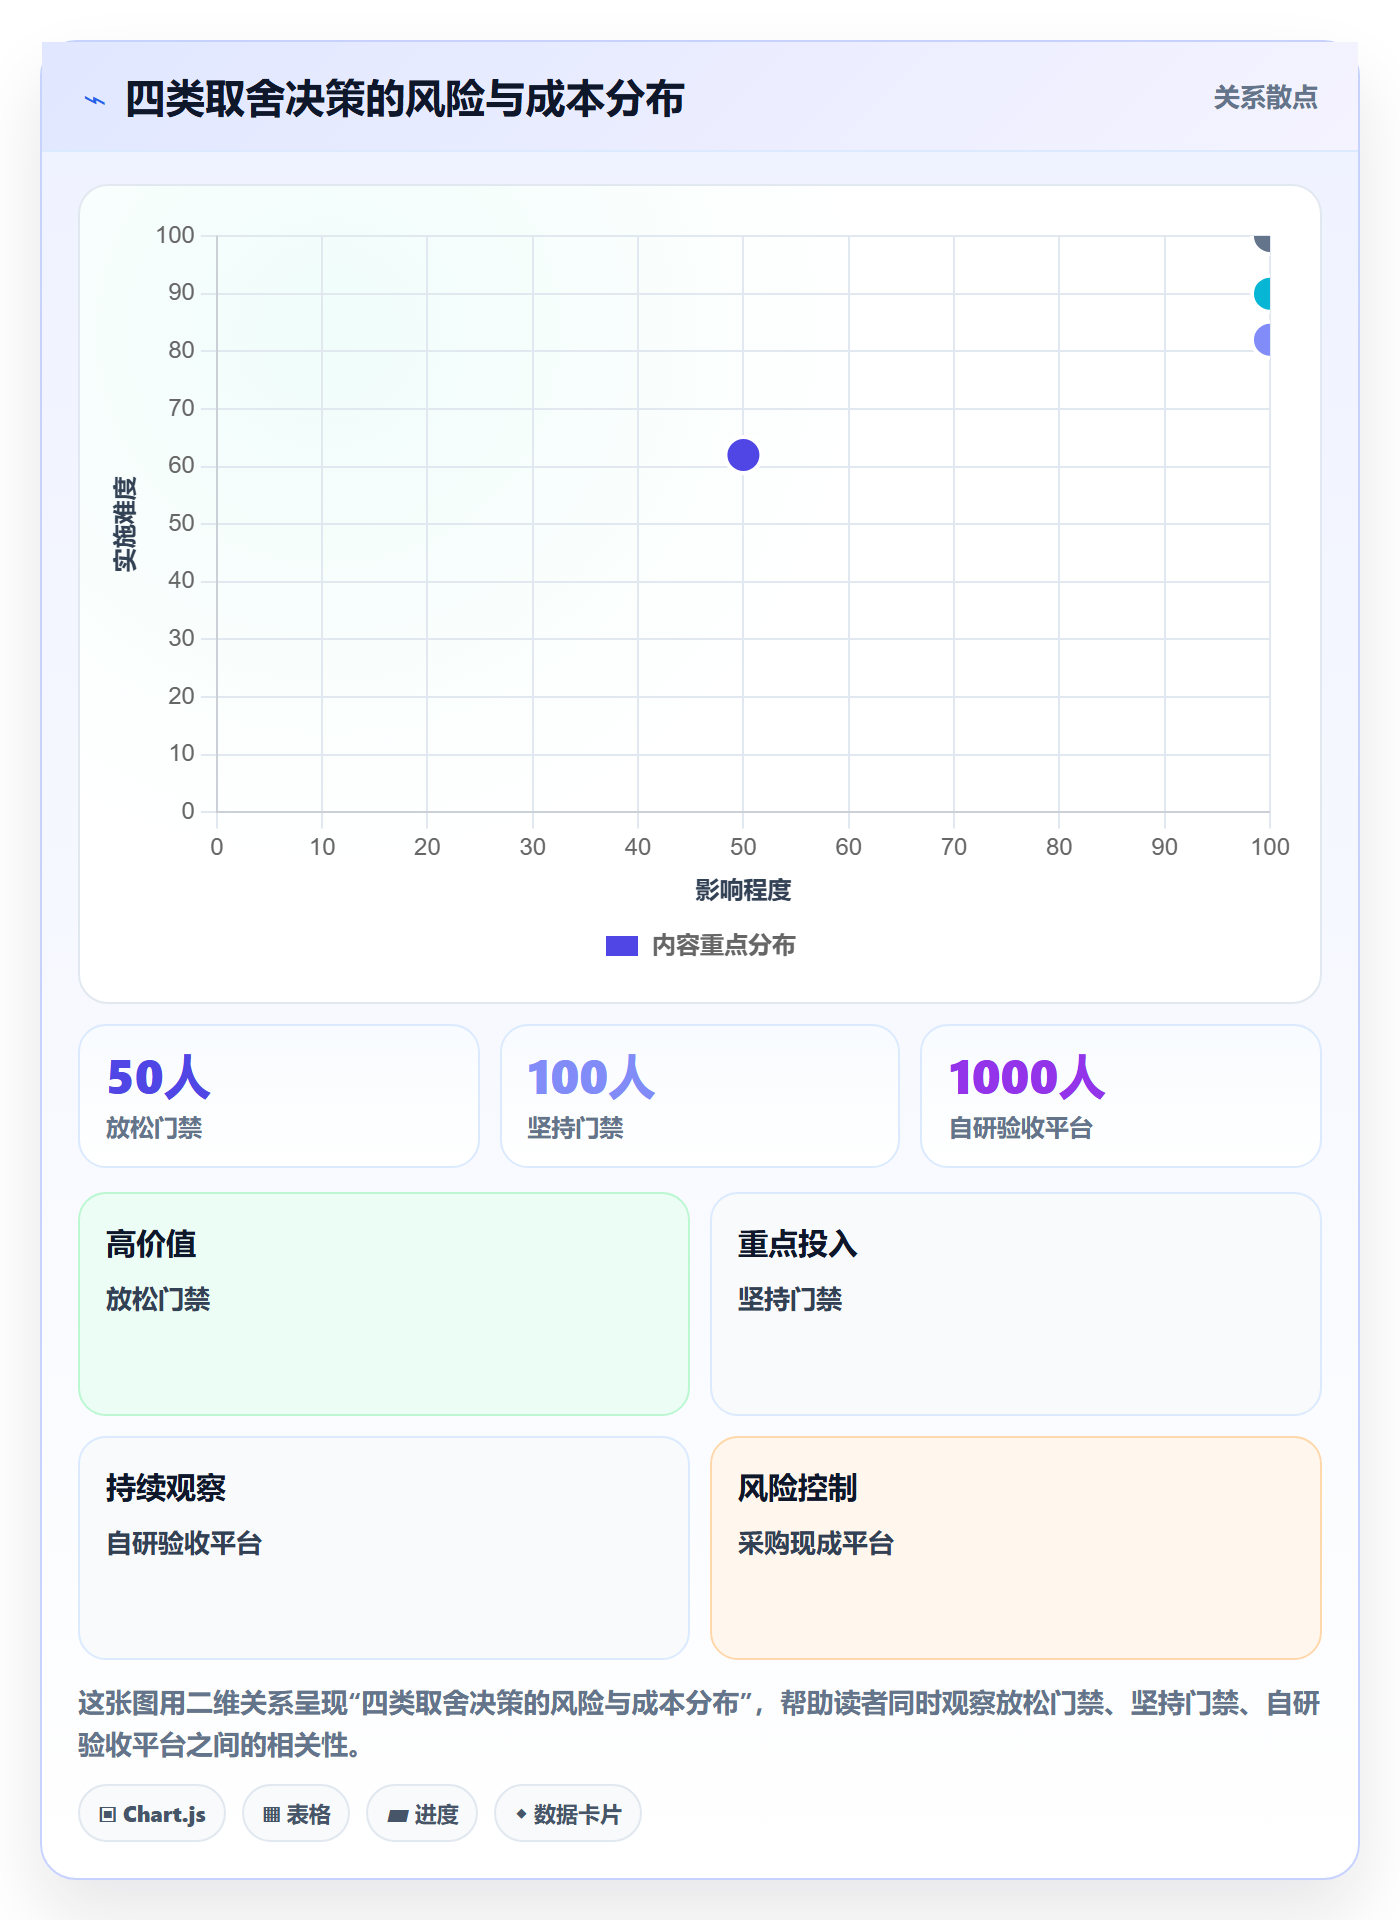The height and width of the screenshot is (1920, 1400).
Task: Select the orange 风险控制 quadrant card
Action: 1016,1548
